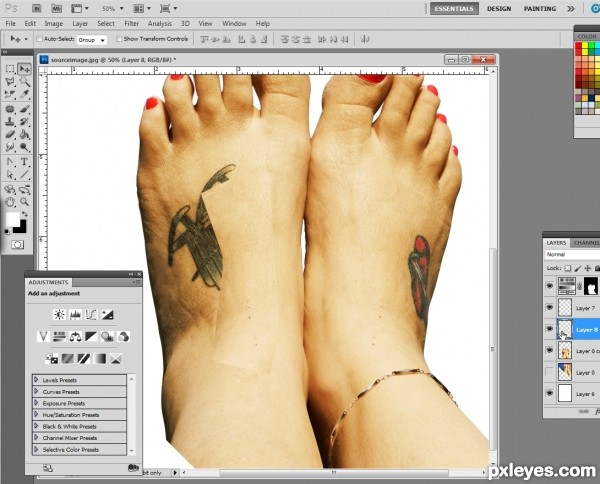Show more workspaces via double-arrow

[571, 8]
